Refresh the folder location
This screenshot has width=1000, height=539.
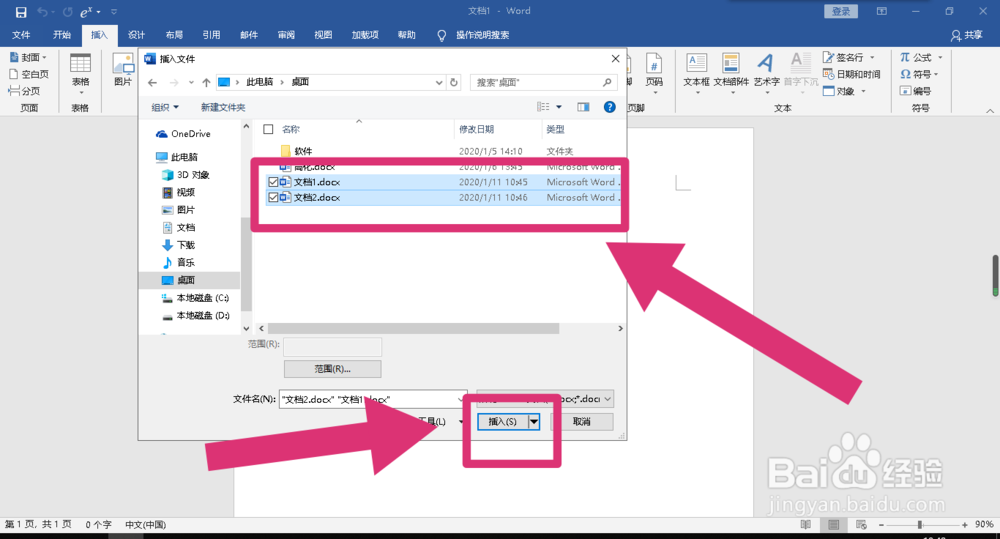pos(453,82)
